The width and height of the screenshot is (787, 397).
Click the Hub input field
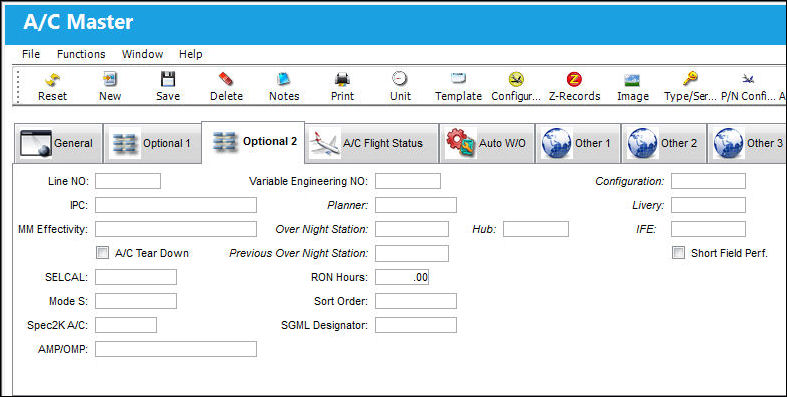coord(536,229)
